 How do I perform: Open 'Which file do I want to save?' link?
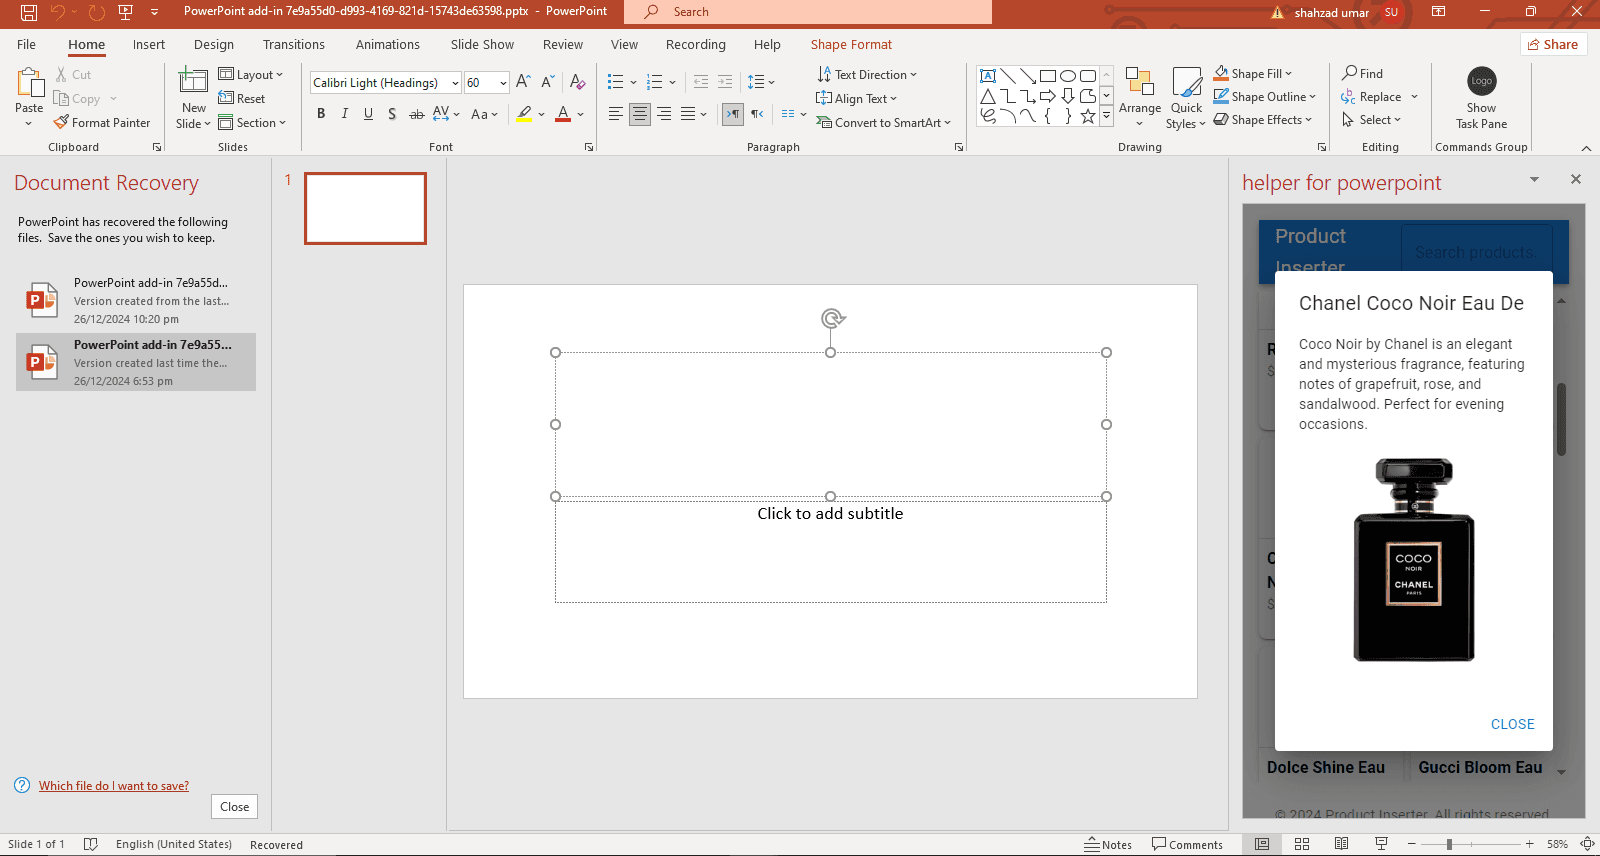pos(114,786)
